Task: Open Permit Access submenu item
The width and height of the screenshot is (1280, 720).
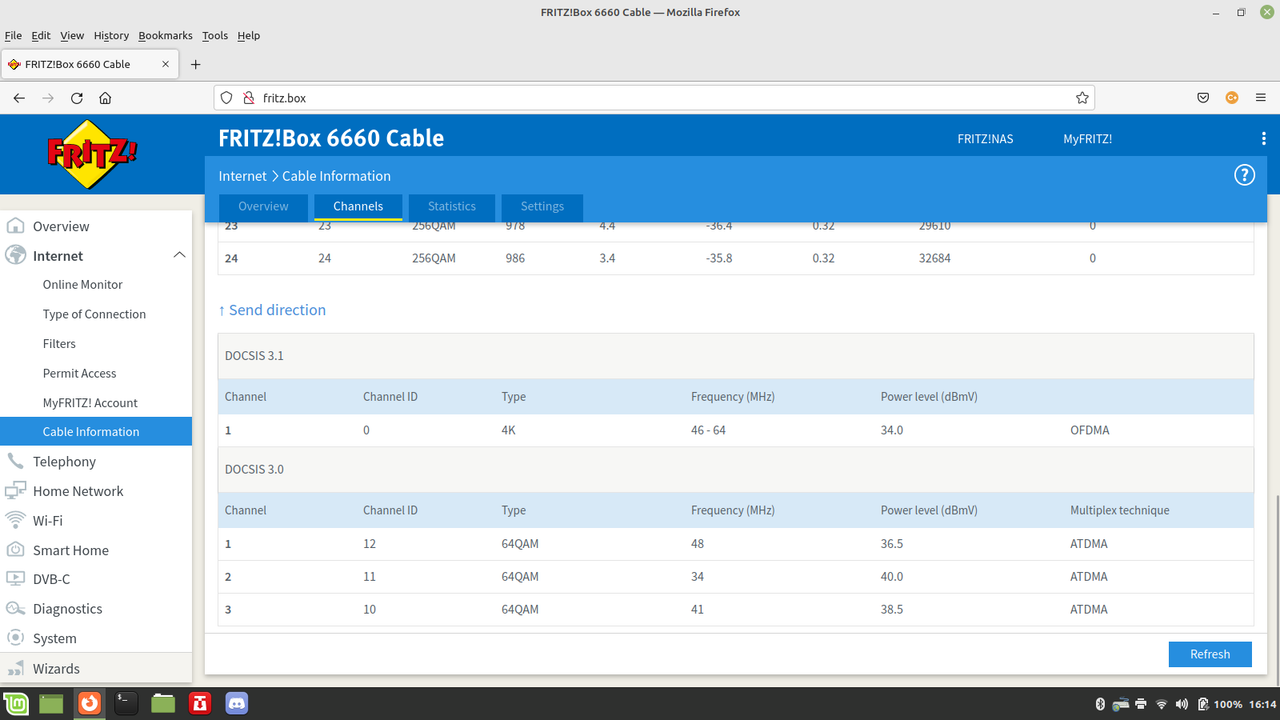Action: [x=79, y=373]
